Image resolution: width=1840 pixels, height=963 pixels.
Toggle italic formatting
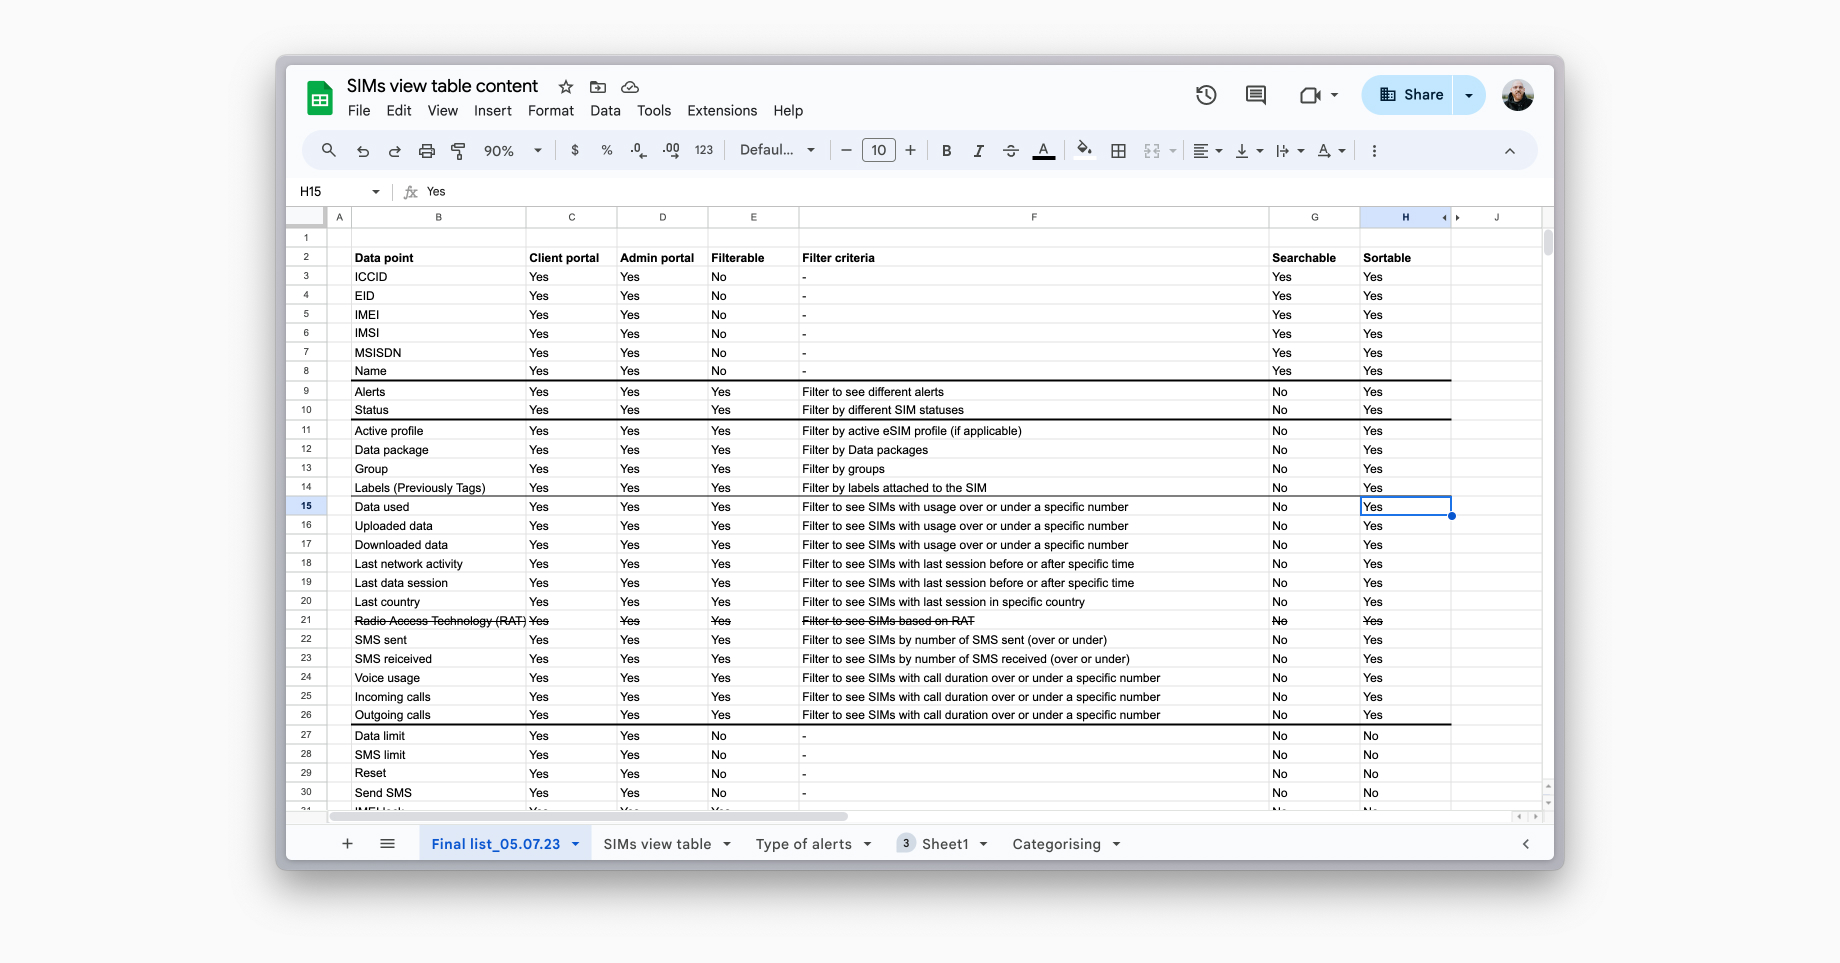coord(978,150)
